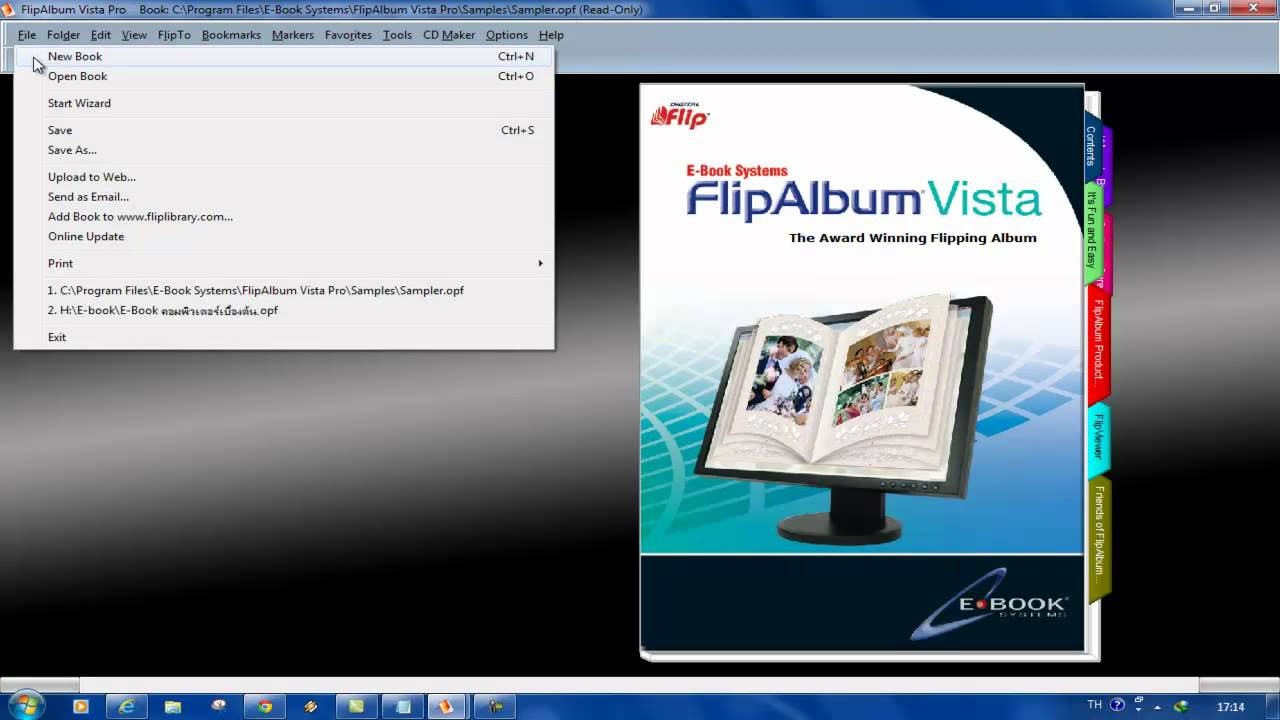Image resolution: width=1280 pixels, height=720 pixels.
Task: Choose Save As... menu entry
Action: coord(284,151)
